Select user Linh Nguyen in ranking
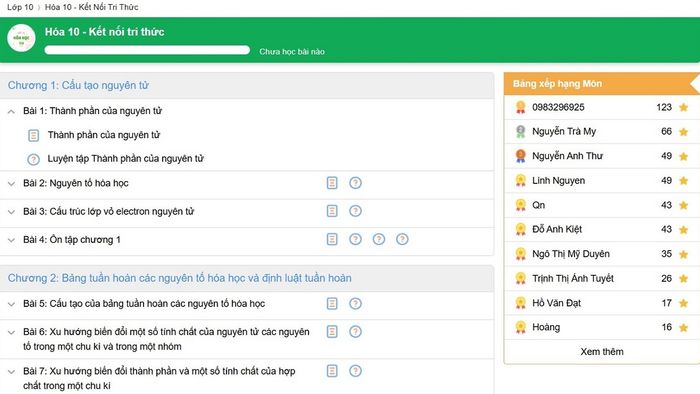The image size is (700, 394). 558,181
